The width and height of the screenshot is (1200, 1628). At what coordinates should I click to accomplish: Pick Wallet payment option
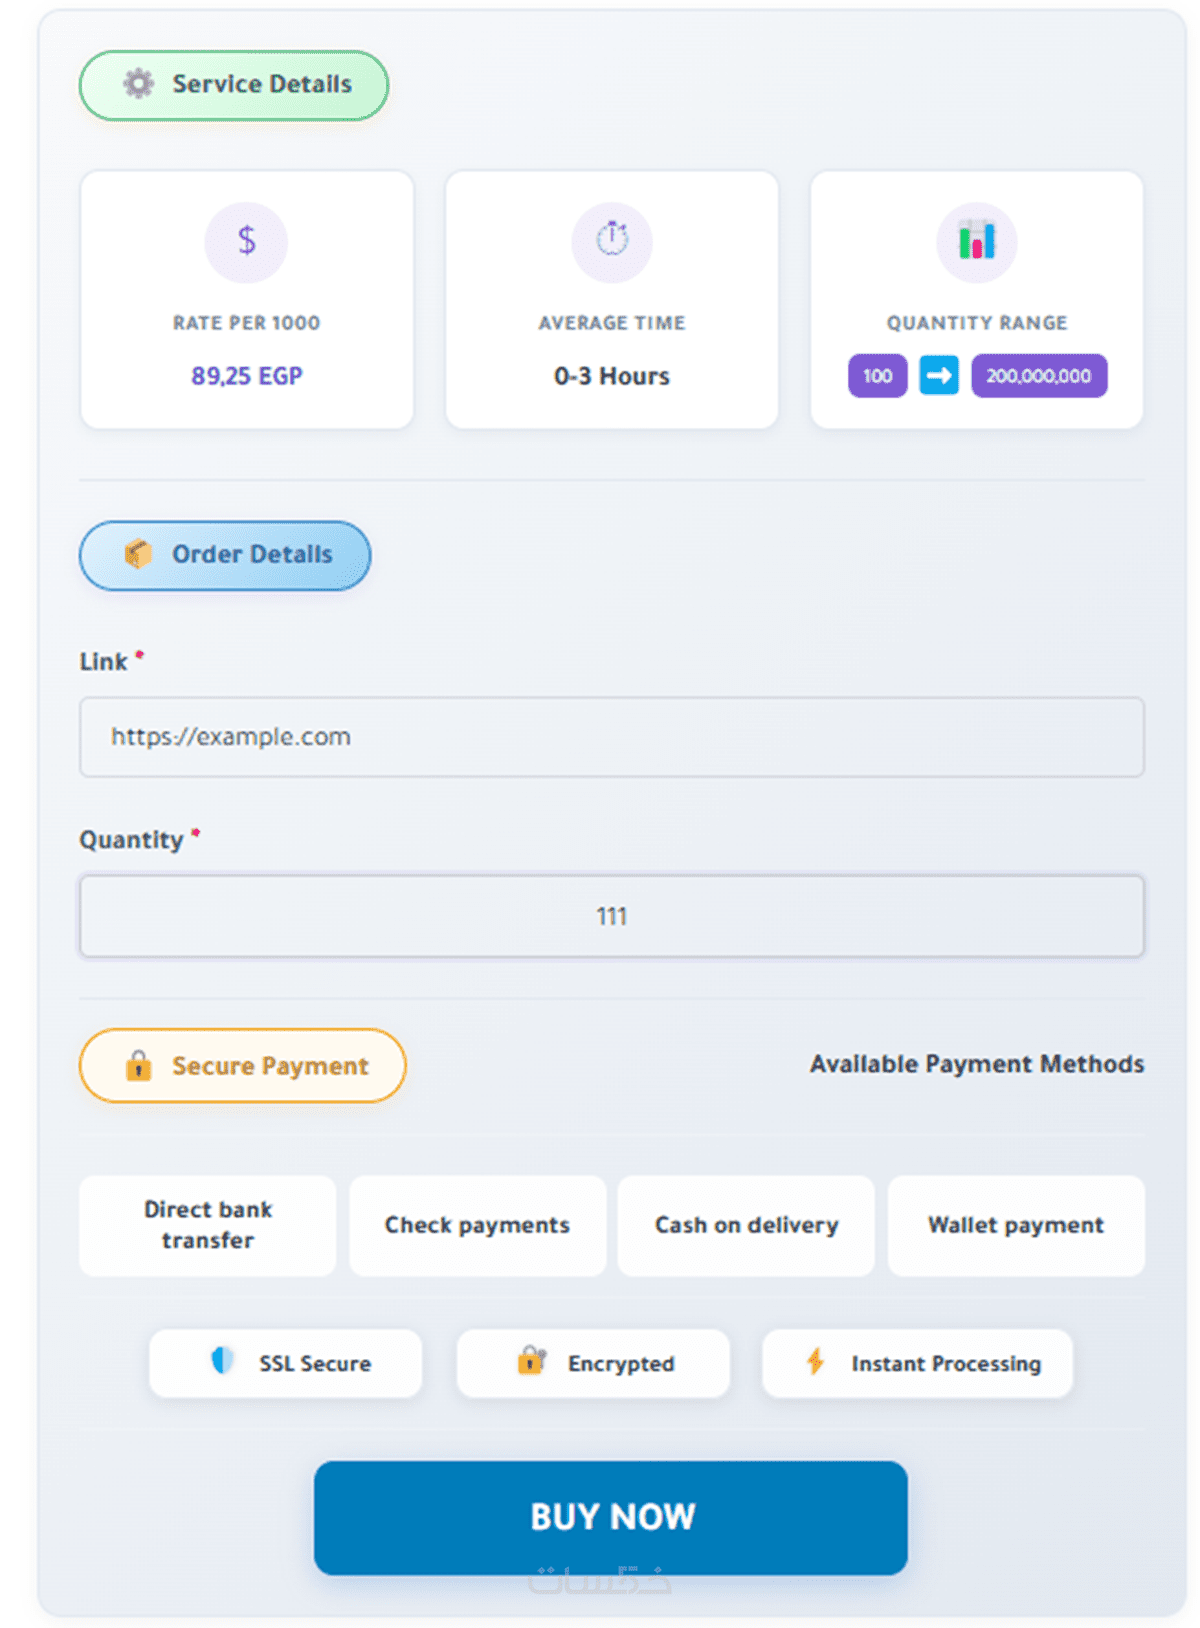(1016, 1225)
